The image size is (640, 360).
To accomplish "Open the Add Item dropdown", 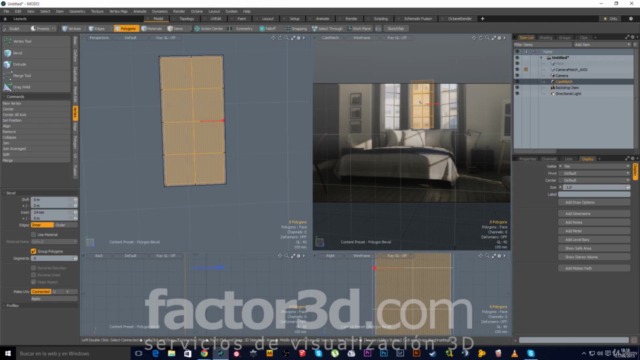I will (602, 44).
